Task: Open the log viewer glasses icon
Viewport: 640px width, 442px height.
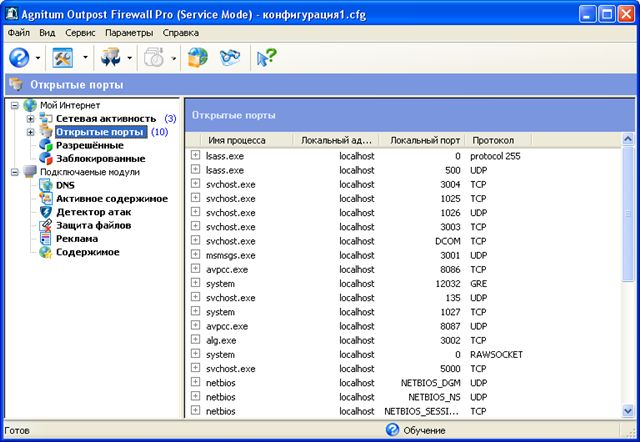Action: click(x=230, y=58)
